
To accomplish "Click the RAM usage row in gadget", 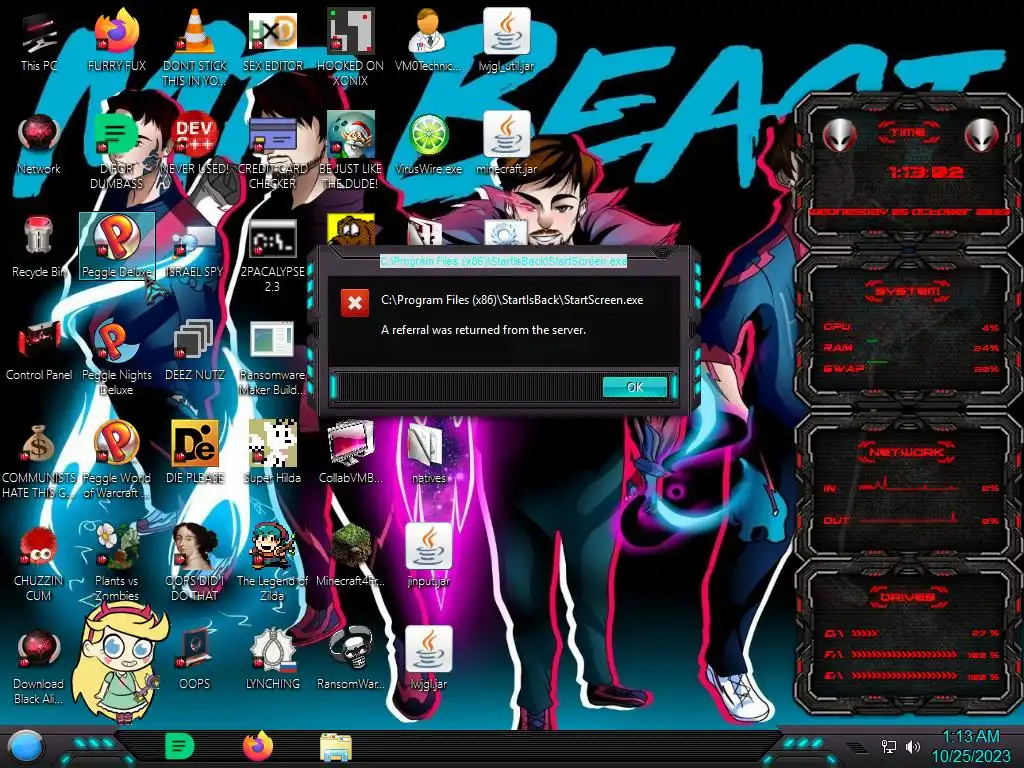I will (x=911, y=348).
